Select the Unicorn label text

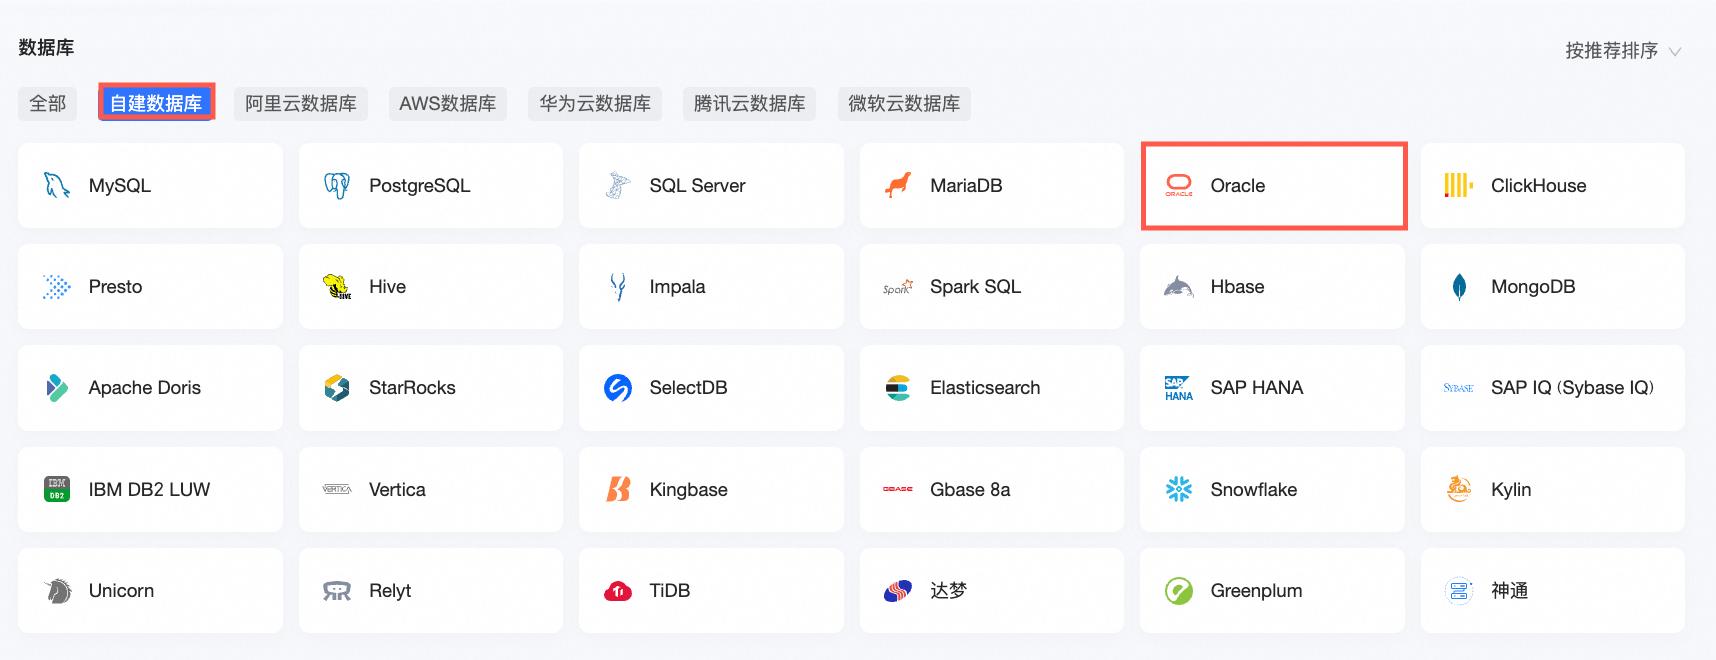pyautogui.click(x=121, y=591)
